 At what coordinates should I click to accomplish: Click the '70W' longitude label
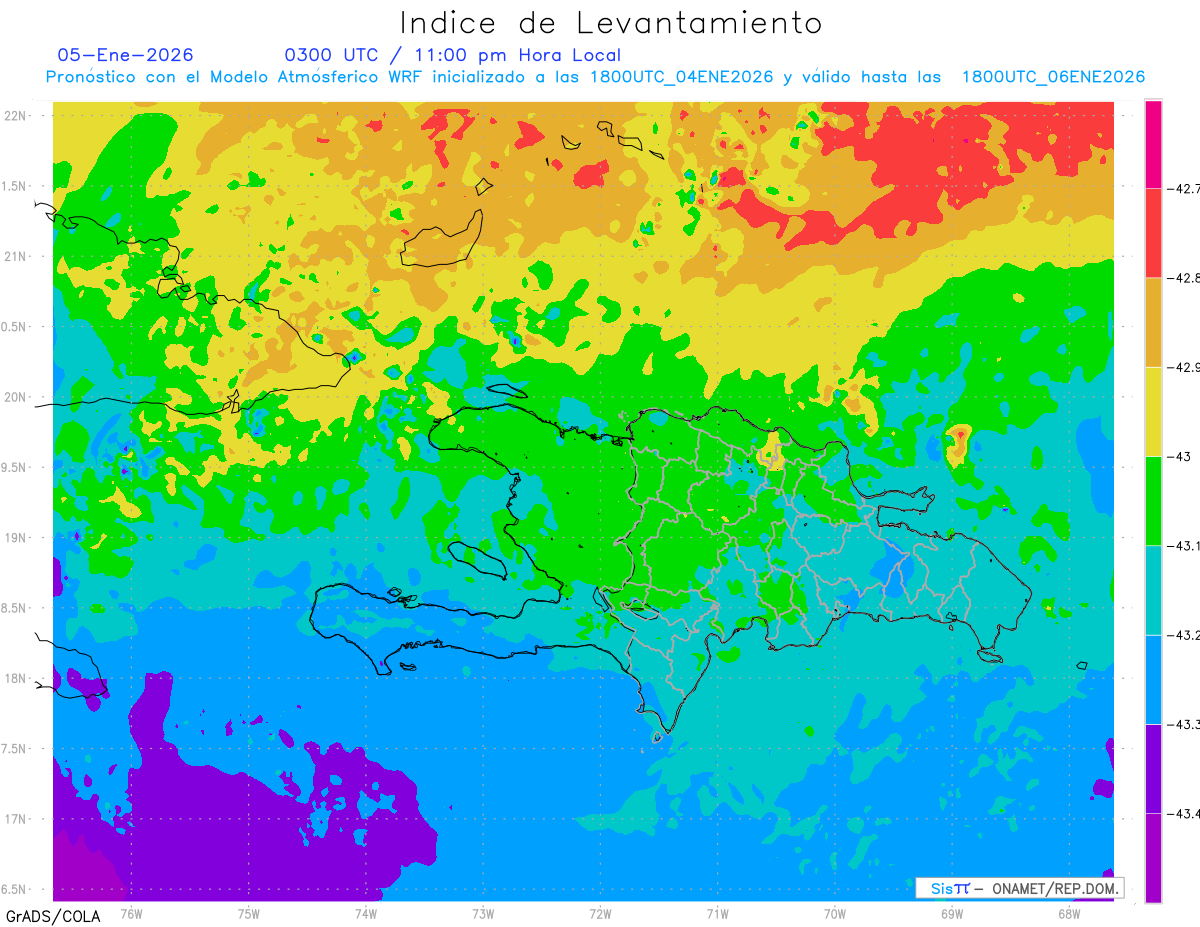pos(834,914)
